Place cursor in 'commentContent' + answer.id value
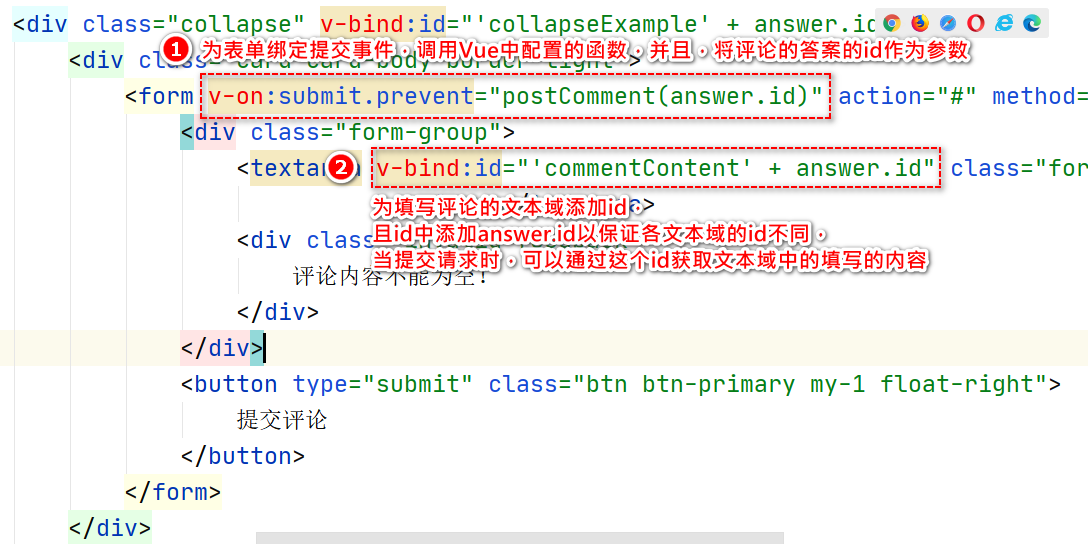 click(x=719, y=168)
